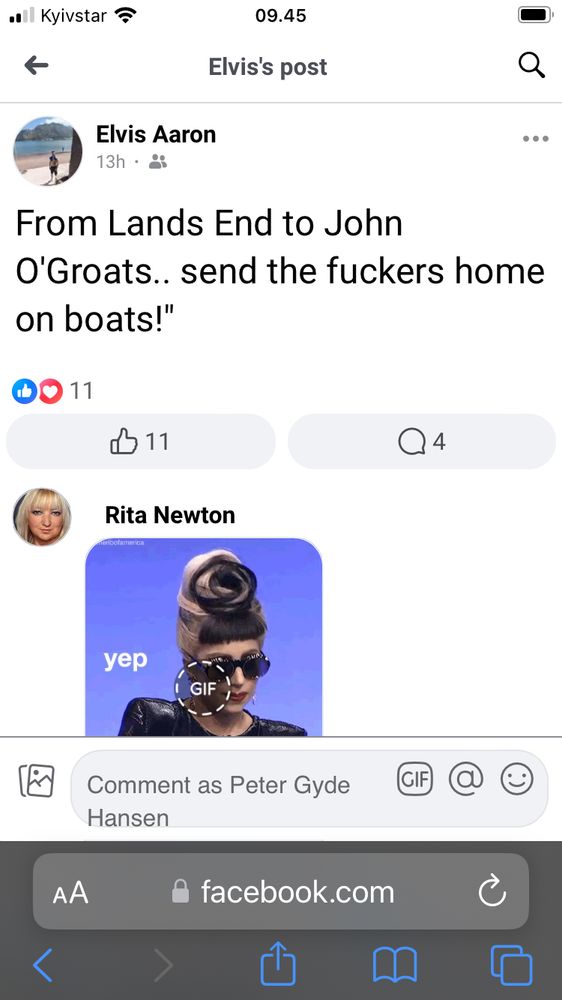Tap the Like button showing 11
The height and width of the screenshot is (1000, 562).
tap(140, 441)
